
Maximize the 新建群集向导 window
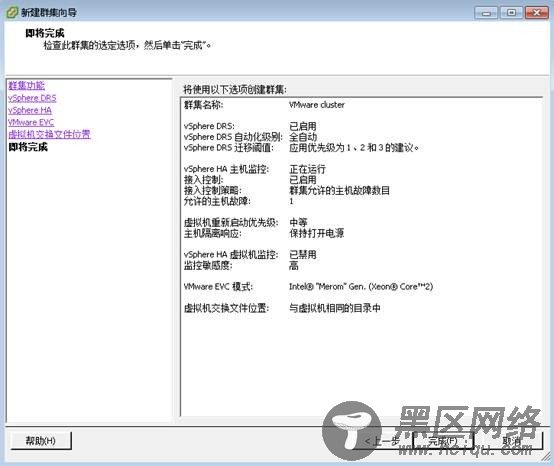click(511, 13)
